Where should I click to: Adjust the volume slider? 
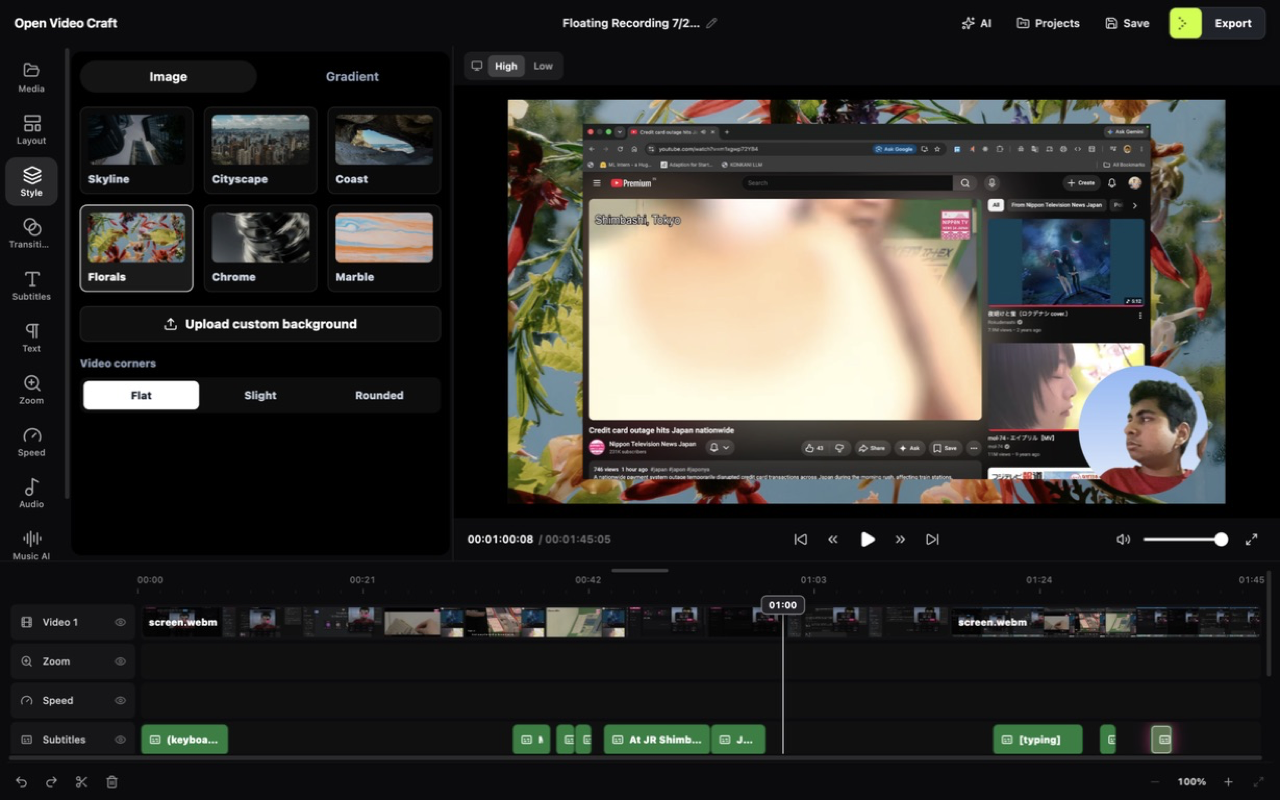click(x=1186, y=539)
